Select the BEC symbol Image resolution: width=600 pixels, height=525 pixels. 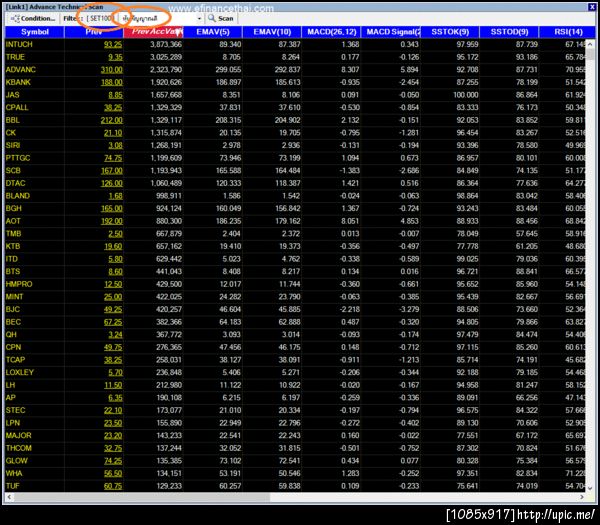13,322
